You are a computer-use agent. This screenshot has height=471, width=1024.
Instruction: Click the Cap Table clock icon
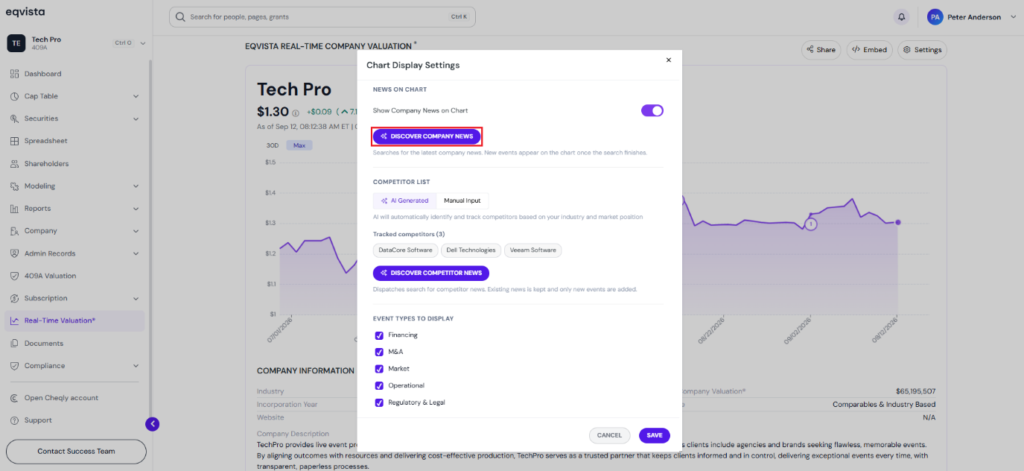tap(14, 96)
